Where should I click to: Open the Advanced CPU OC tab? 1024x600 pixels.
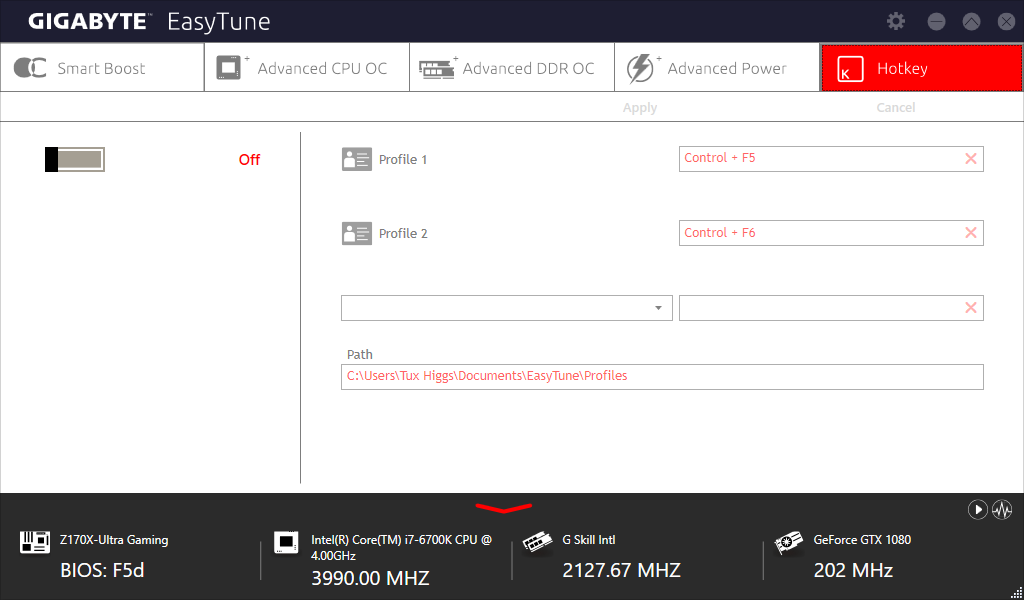pyautogui.click(x=307, y=68)
